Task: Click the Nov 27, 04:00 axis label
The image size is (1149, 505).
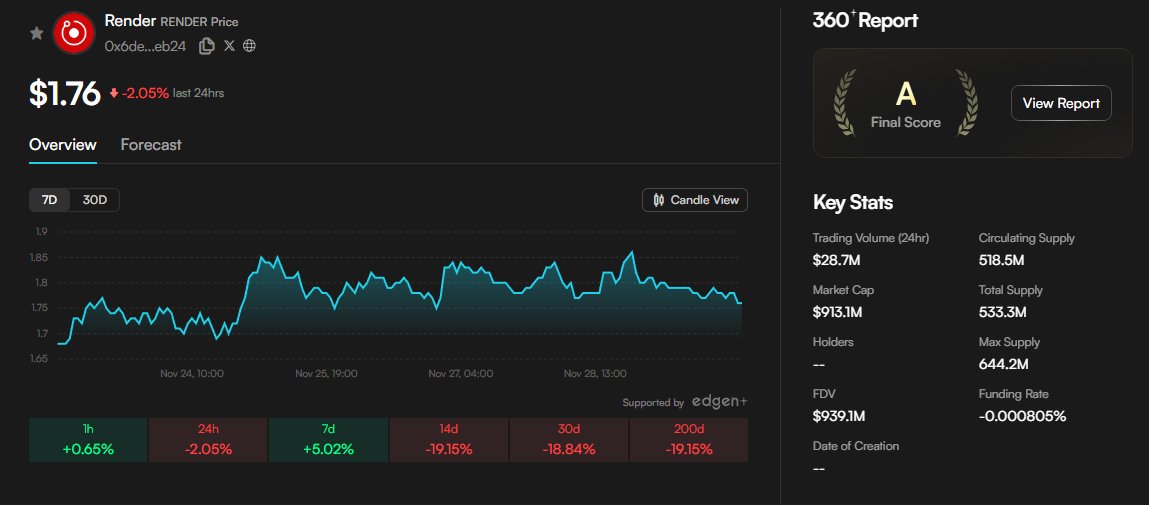Action: tap(461, 373)
